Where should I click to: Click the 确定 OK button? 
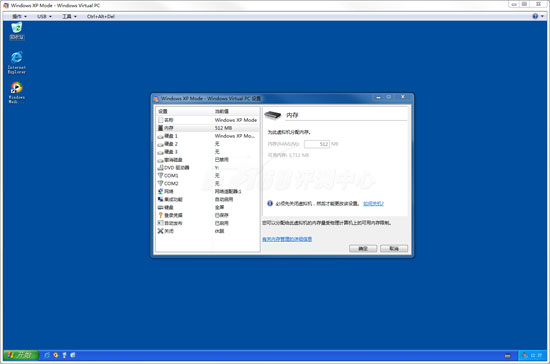click(363, 249)
